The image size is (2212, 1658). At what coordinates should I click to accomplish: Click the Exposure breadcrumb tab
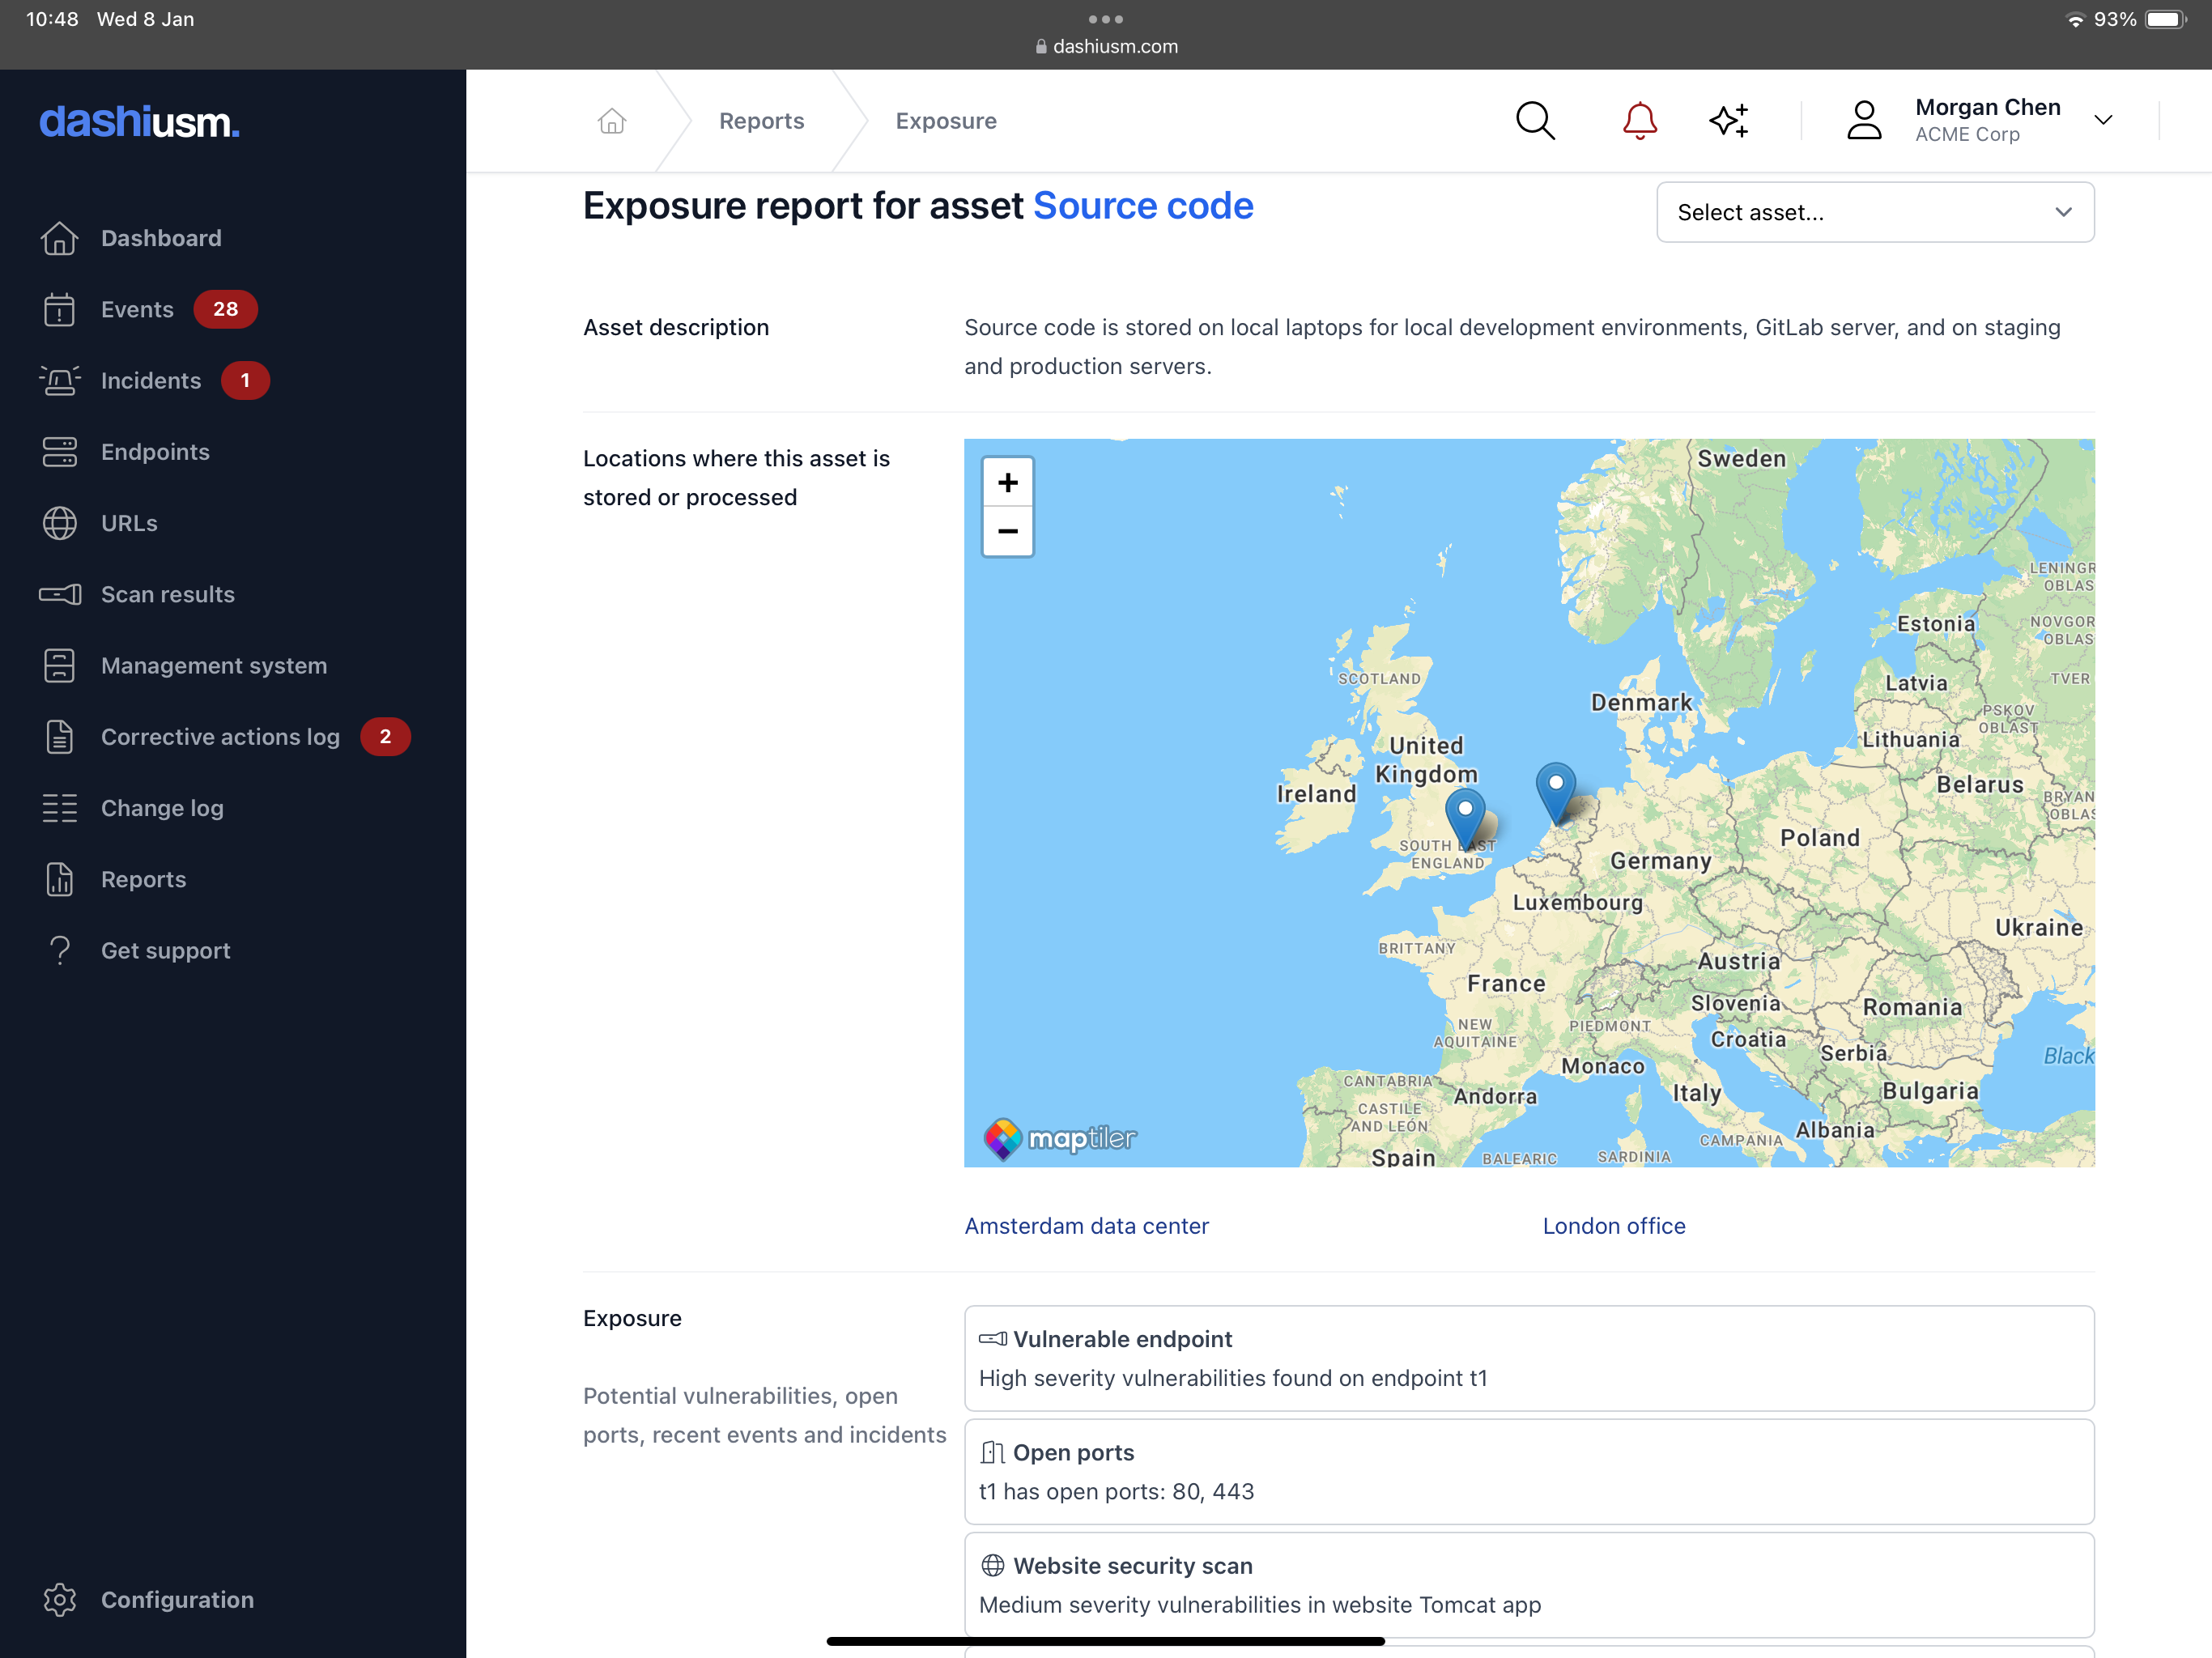pos(946,120)
